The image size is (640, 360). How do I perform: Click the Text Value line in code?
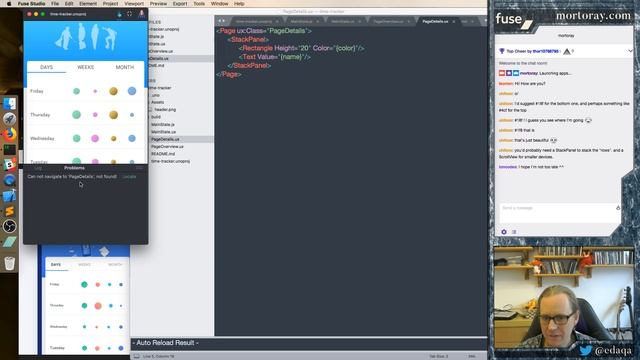click(x=275, y=57)
